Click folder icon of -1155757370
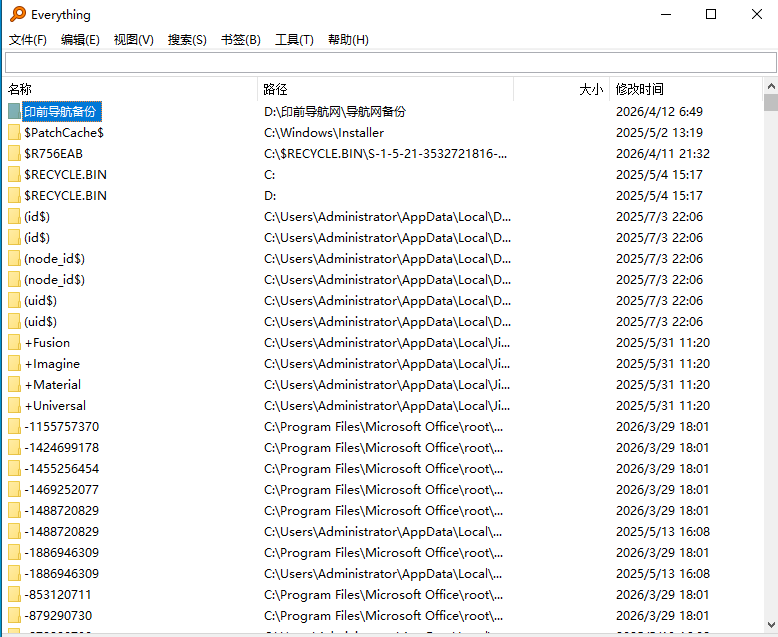Image resolution: width=778 pixels, height=637 pixels. point(14,427)
